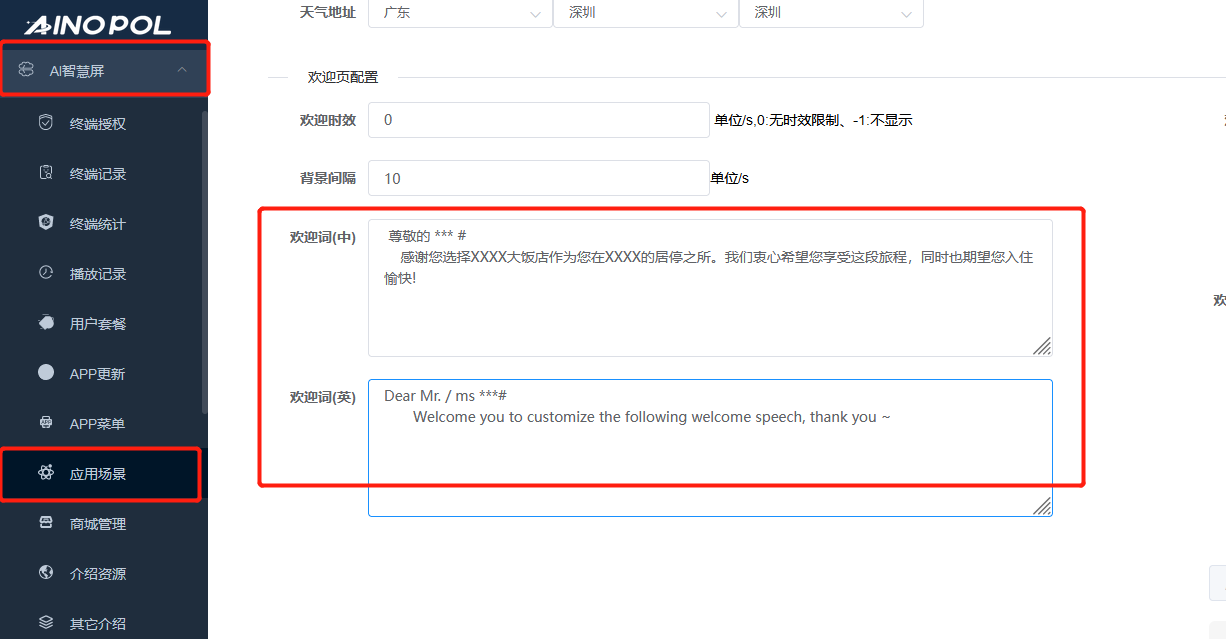Viewport: 1226px width, 639px height.
Task: Click the clipboard icon beside 终端记录
Action: (46, 173)
